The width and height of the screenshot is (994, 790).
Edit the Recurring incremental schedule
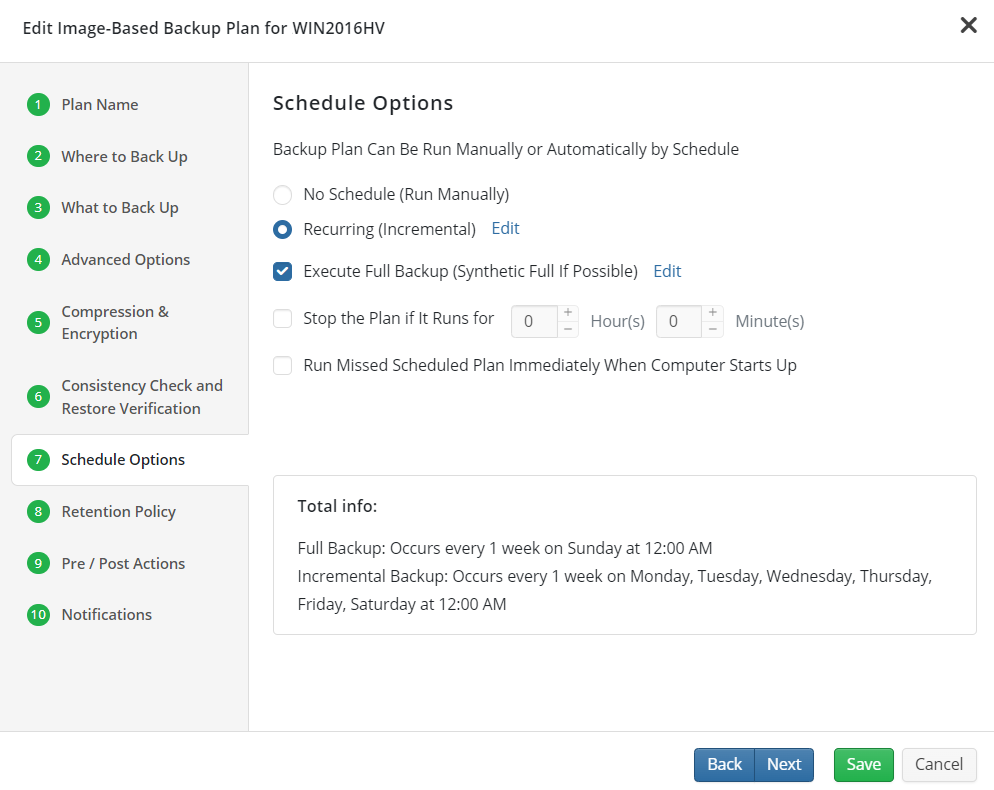[x=505, y=228]
